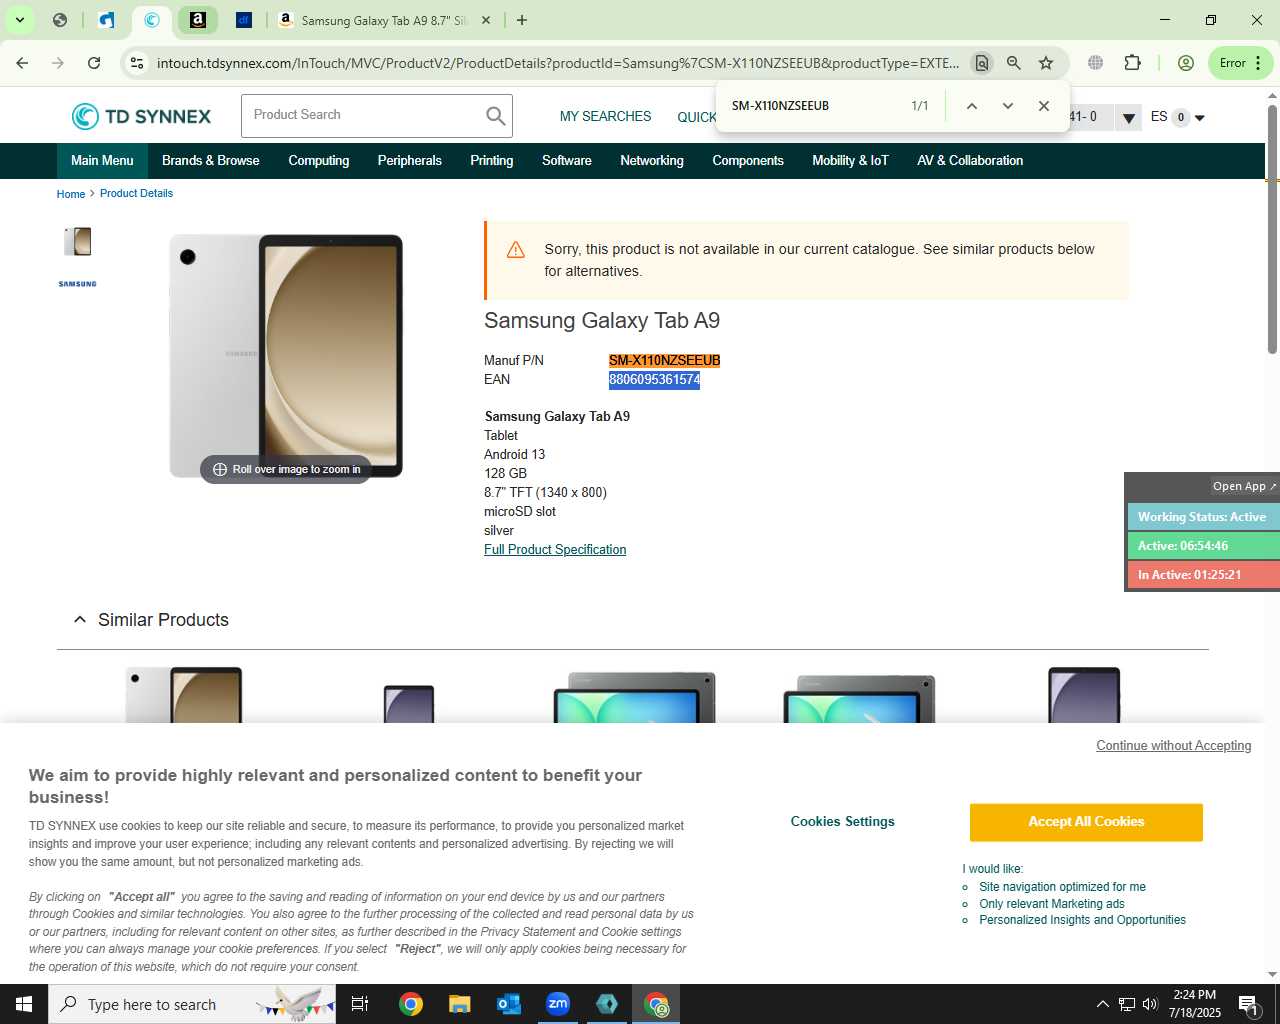Open Outlook from the taskbar
Viewport: 1280px width, 1024px height.
(509, 1004)
